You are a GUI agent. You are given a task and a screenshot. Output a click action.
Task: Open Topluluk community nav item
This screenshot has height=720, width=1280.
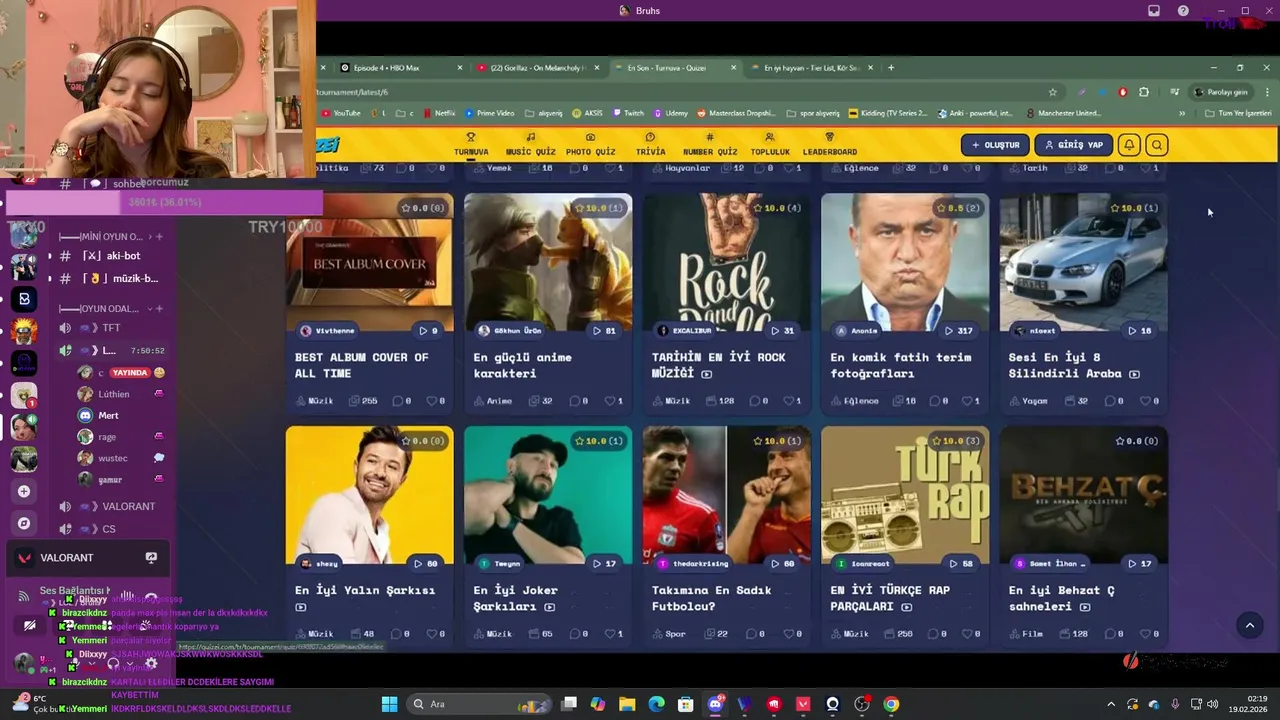click(770, 144)
